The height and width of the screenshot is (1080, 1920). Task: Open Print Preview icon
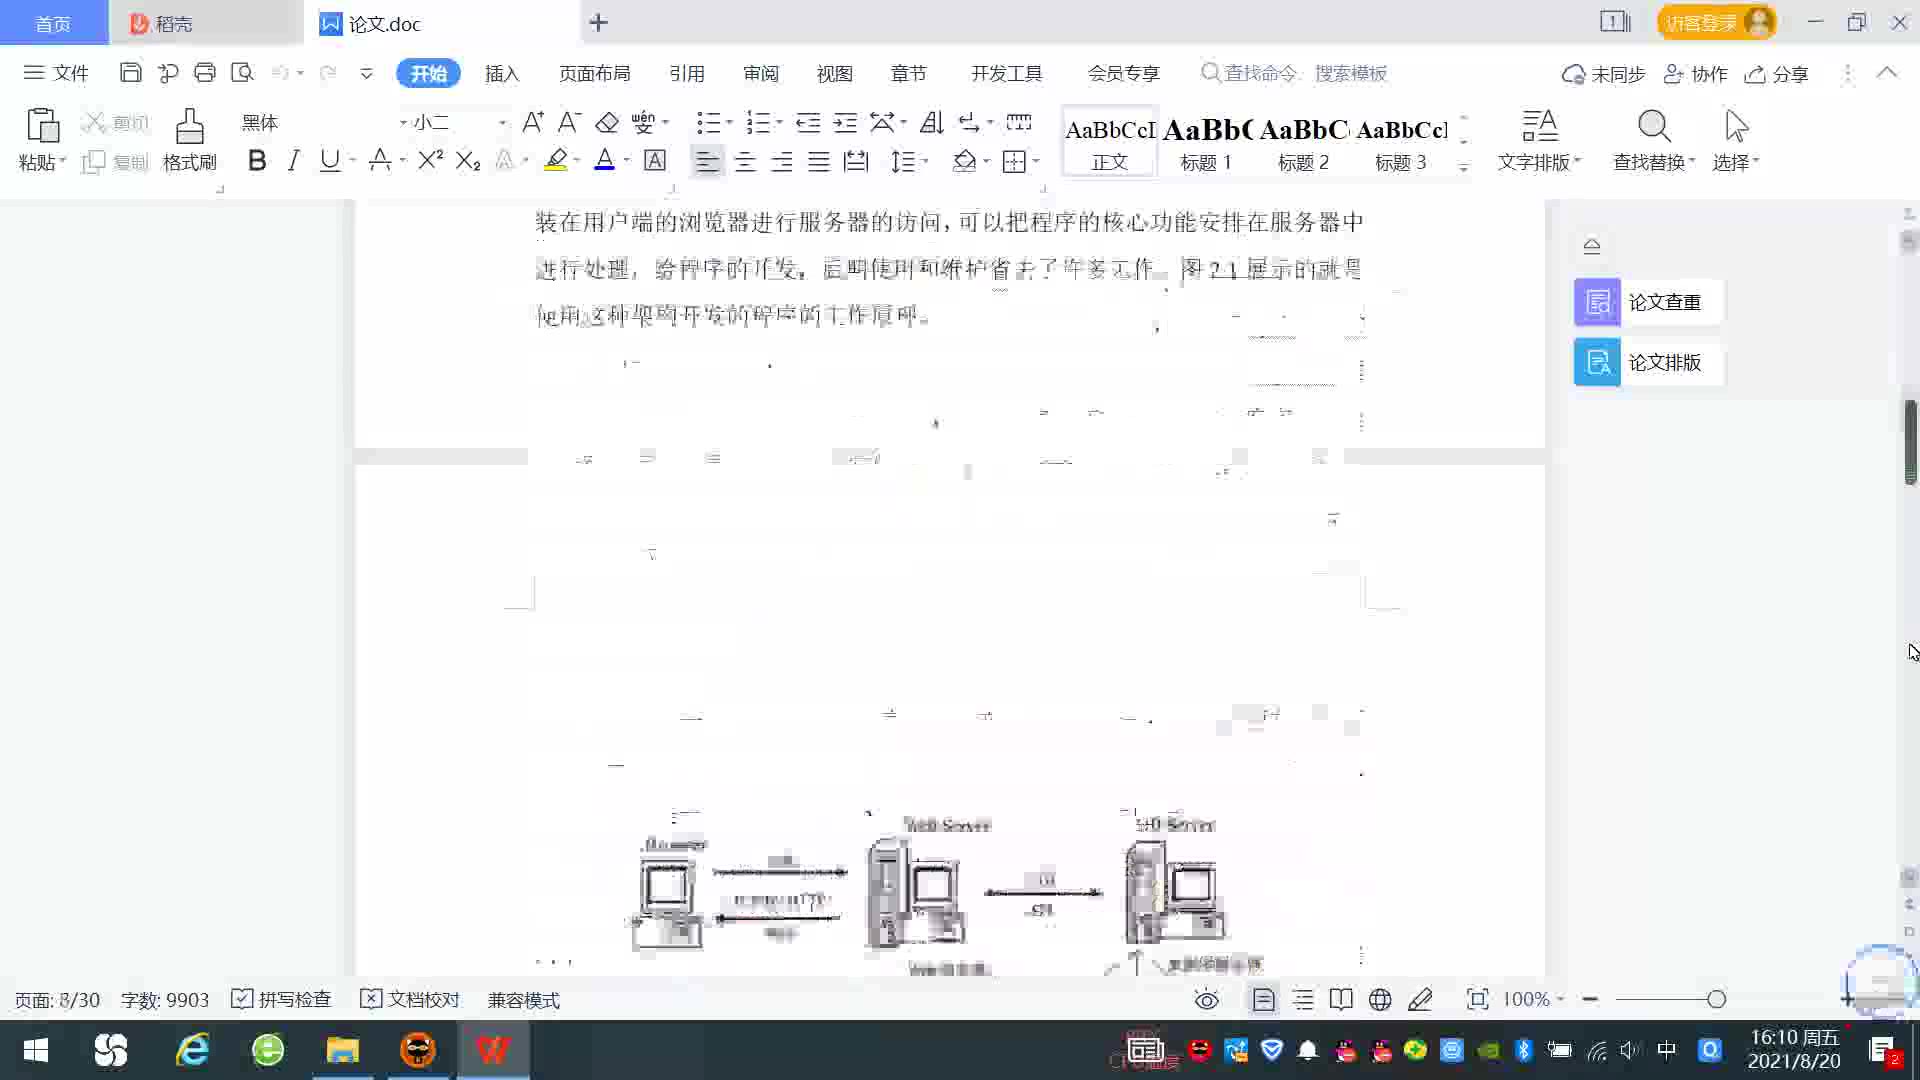242,73
